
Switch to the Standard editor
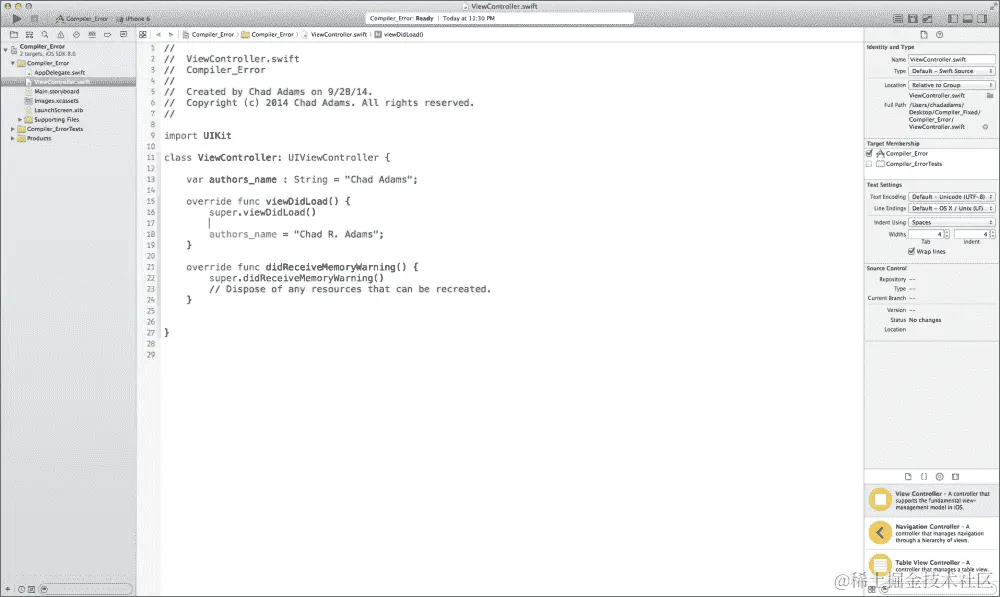coord(898,18)
